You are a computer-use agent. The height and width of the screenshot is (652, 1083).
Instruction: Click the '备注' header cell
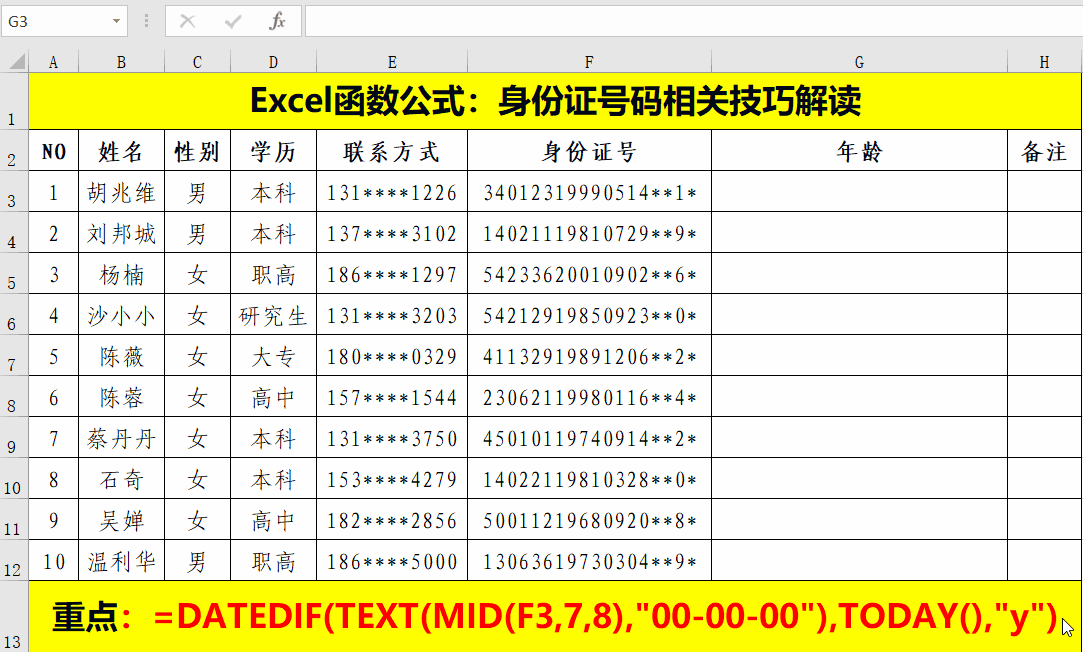pos(1044,151)
